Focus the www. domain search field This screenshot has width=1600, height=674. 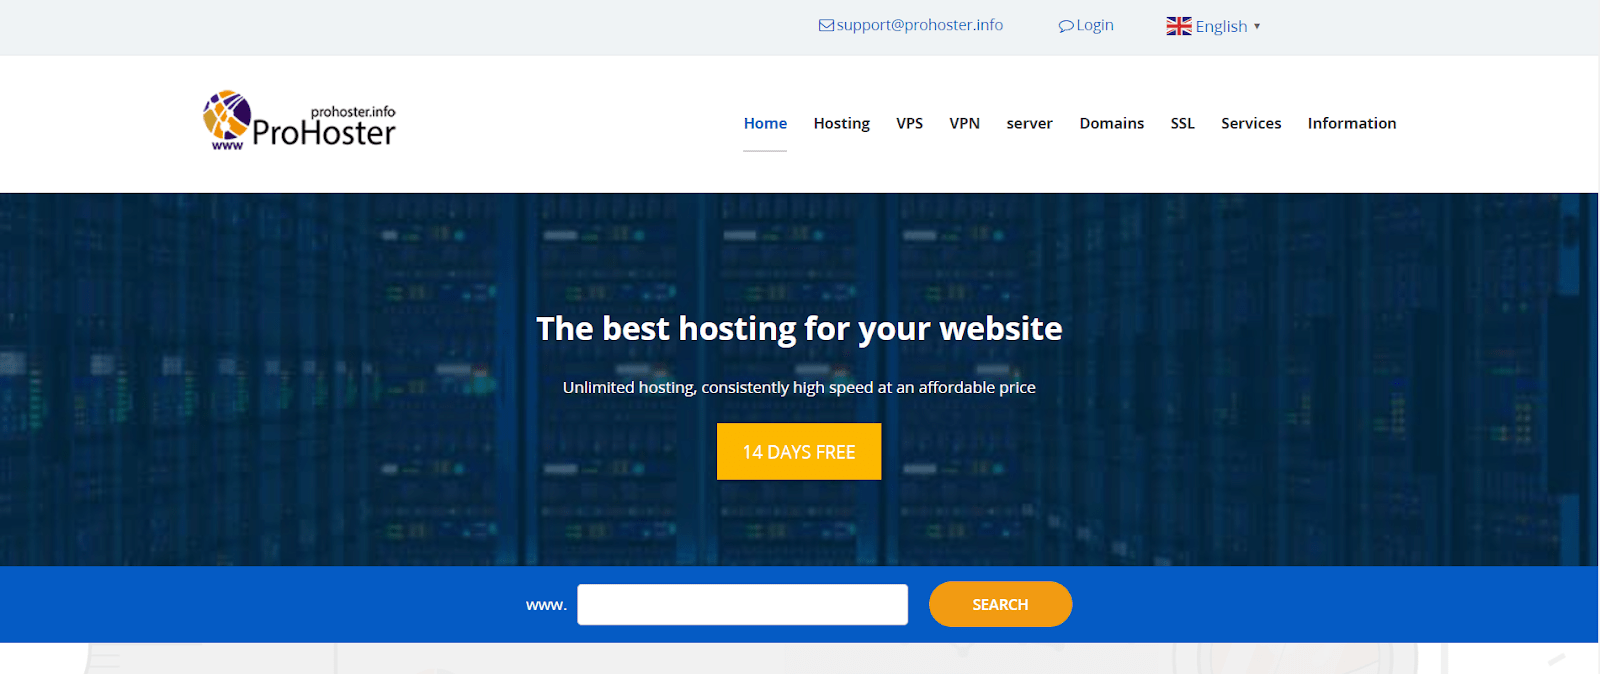742,605
